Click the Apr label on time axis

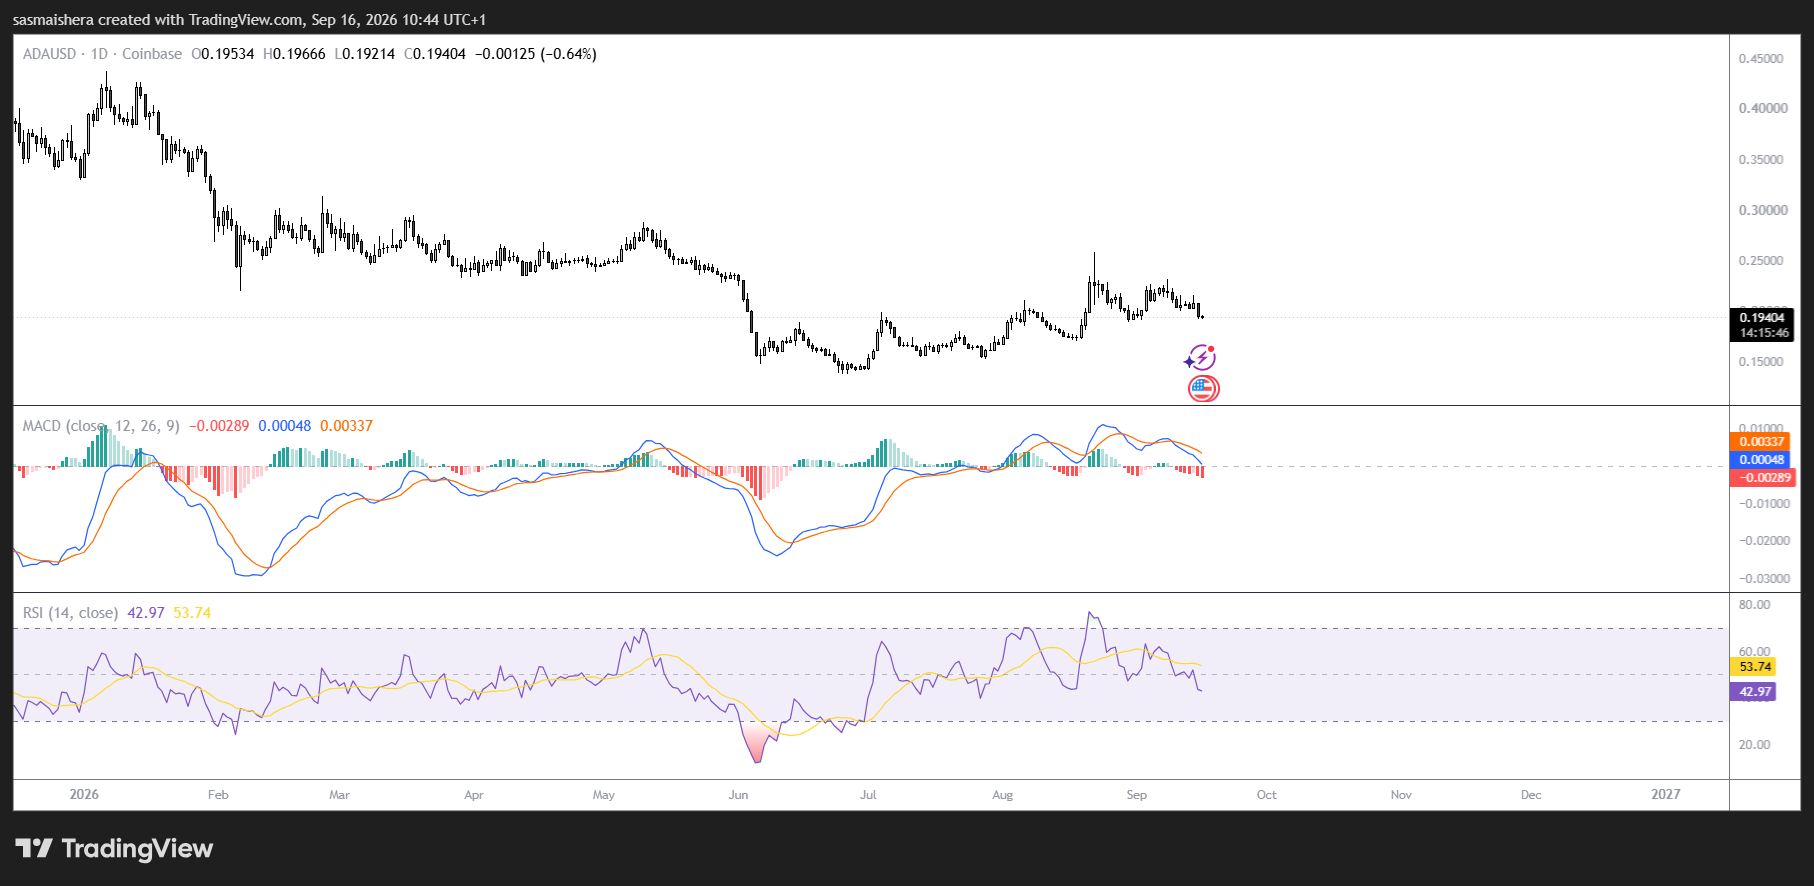click(474, 795)
